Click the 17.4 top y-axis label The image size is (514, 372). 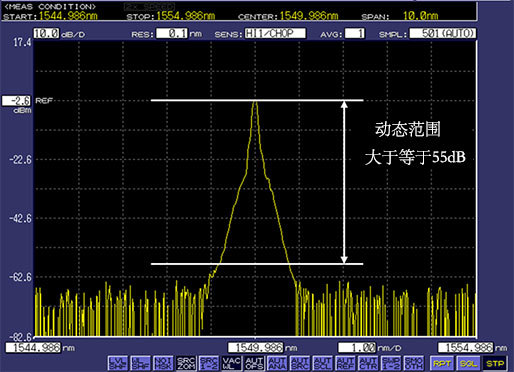click(x=22, y=42)
